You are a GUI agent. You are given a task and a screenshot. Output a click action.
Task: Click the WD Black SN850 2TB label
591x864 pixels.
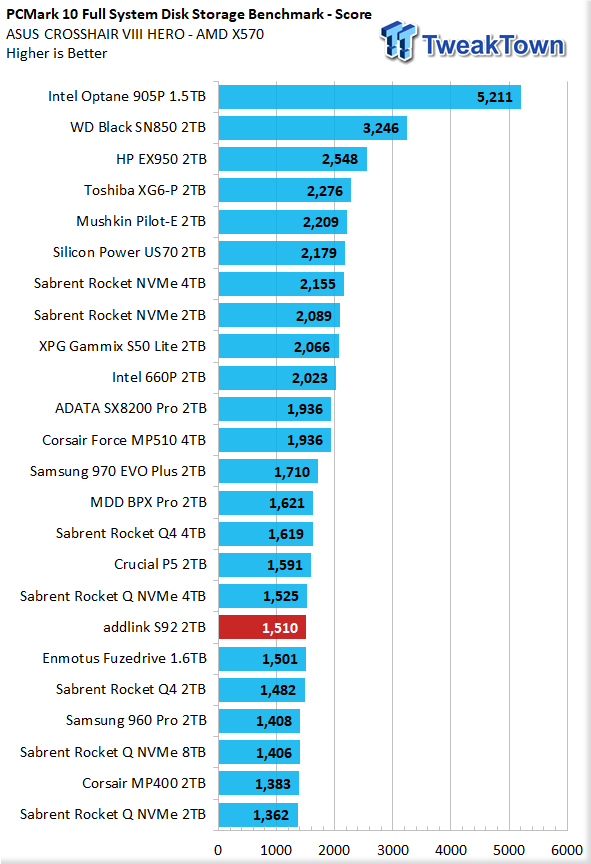pyautogui.click(x=138, y=127)
